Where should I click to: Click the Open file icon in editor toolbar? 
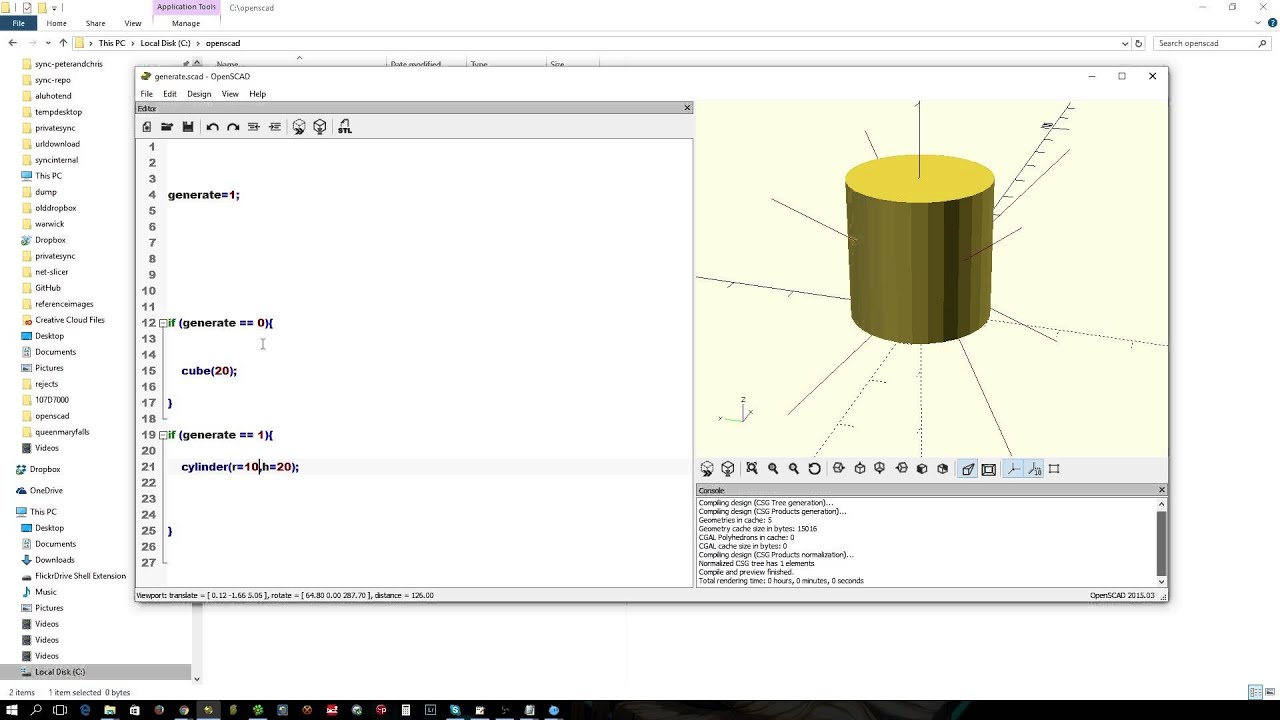click(x=167, y=127)
